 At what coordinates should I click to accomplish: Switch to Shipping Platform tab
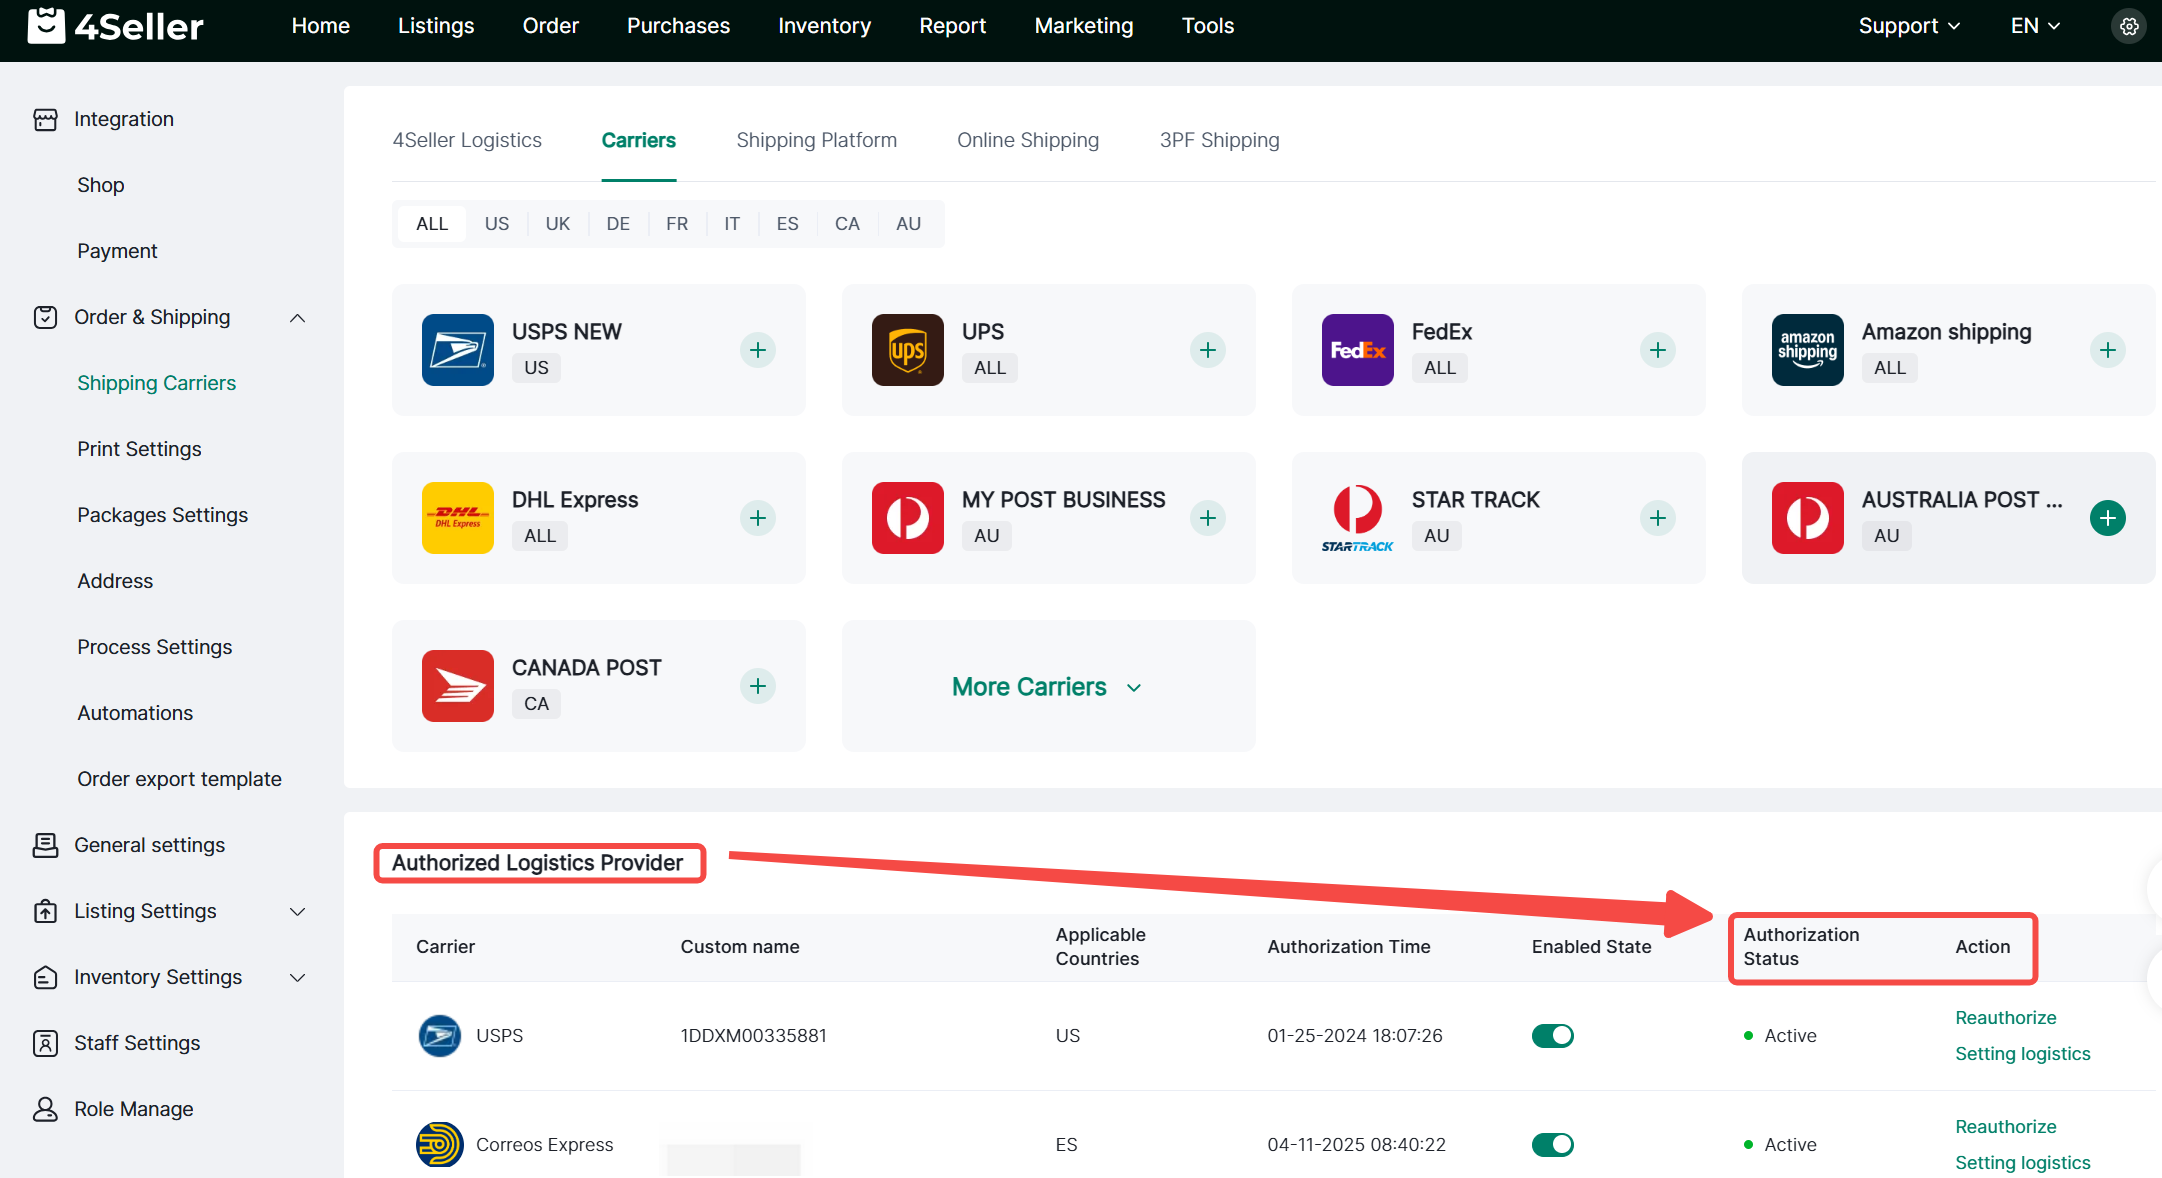click(816, 140)
